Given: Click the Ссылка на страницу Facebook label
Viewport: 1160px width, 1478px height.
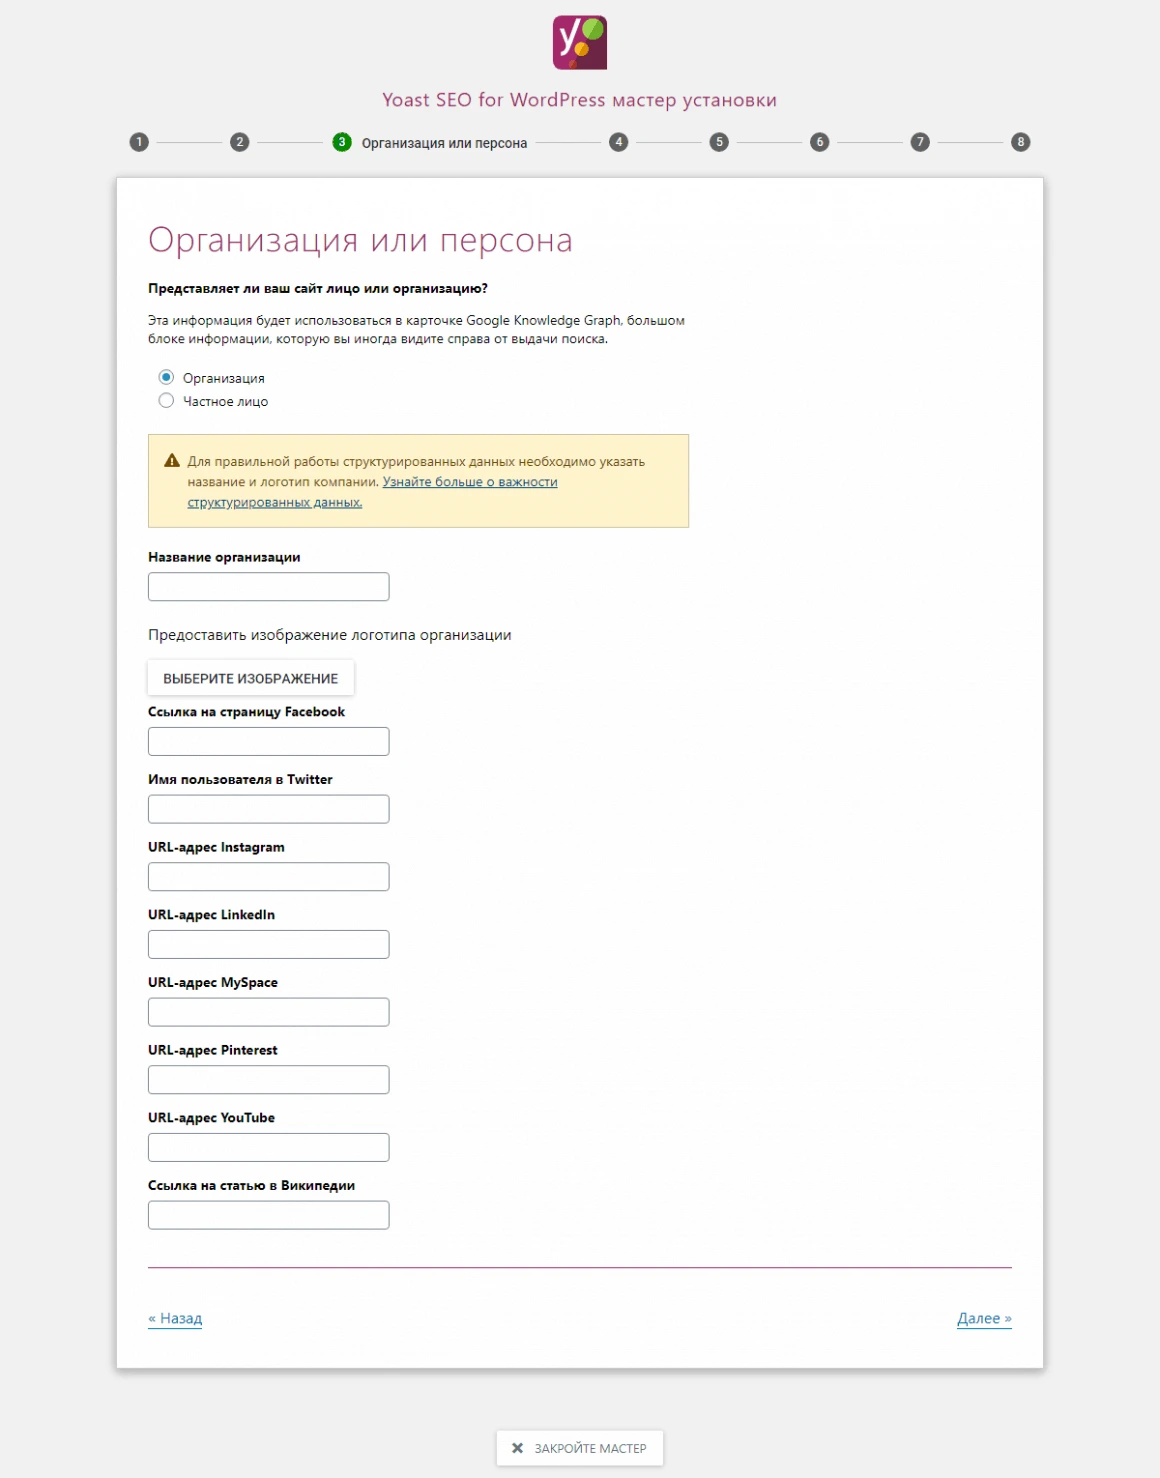Looking at the screenshot, I should click(246, 712).
